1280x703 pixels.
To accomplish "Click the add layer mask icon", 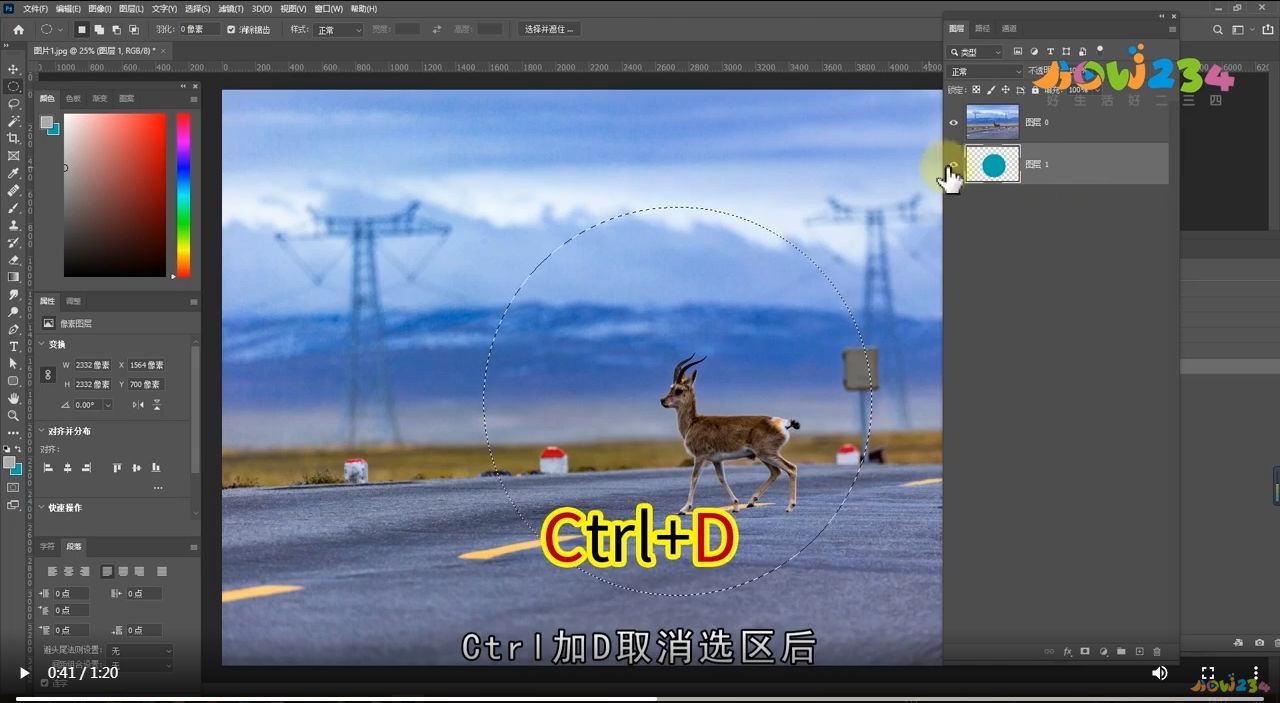I will [1085, 651].
